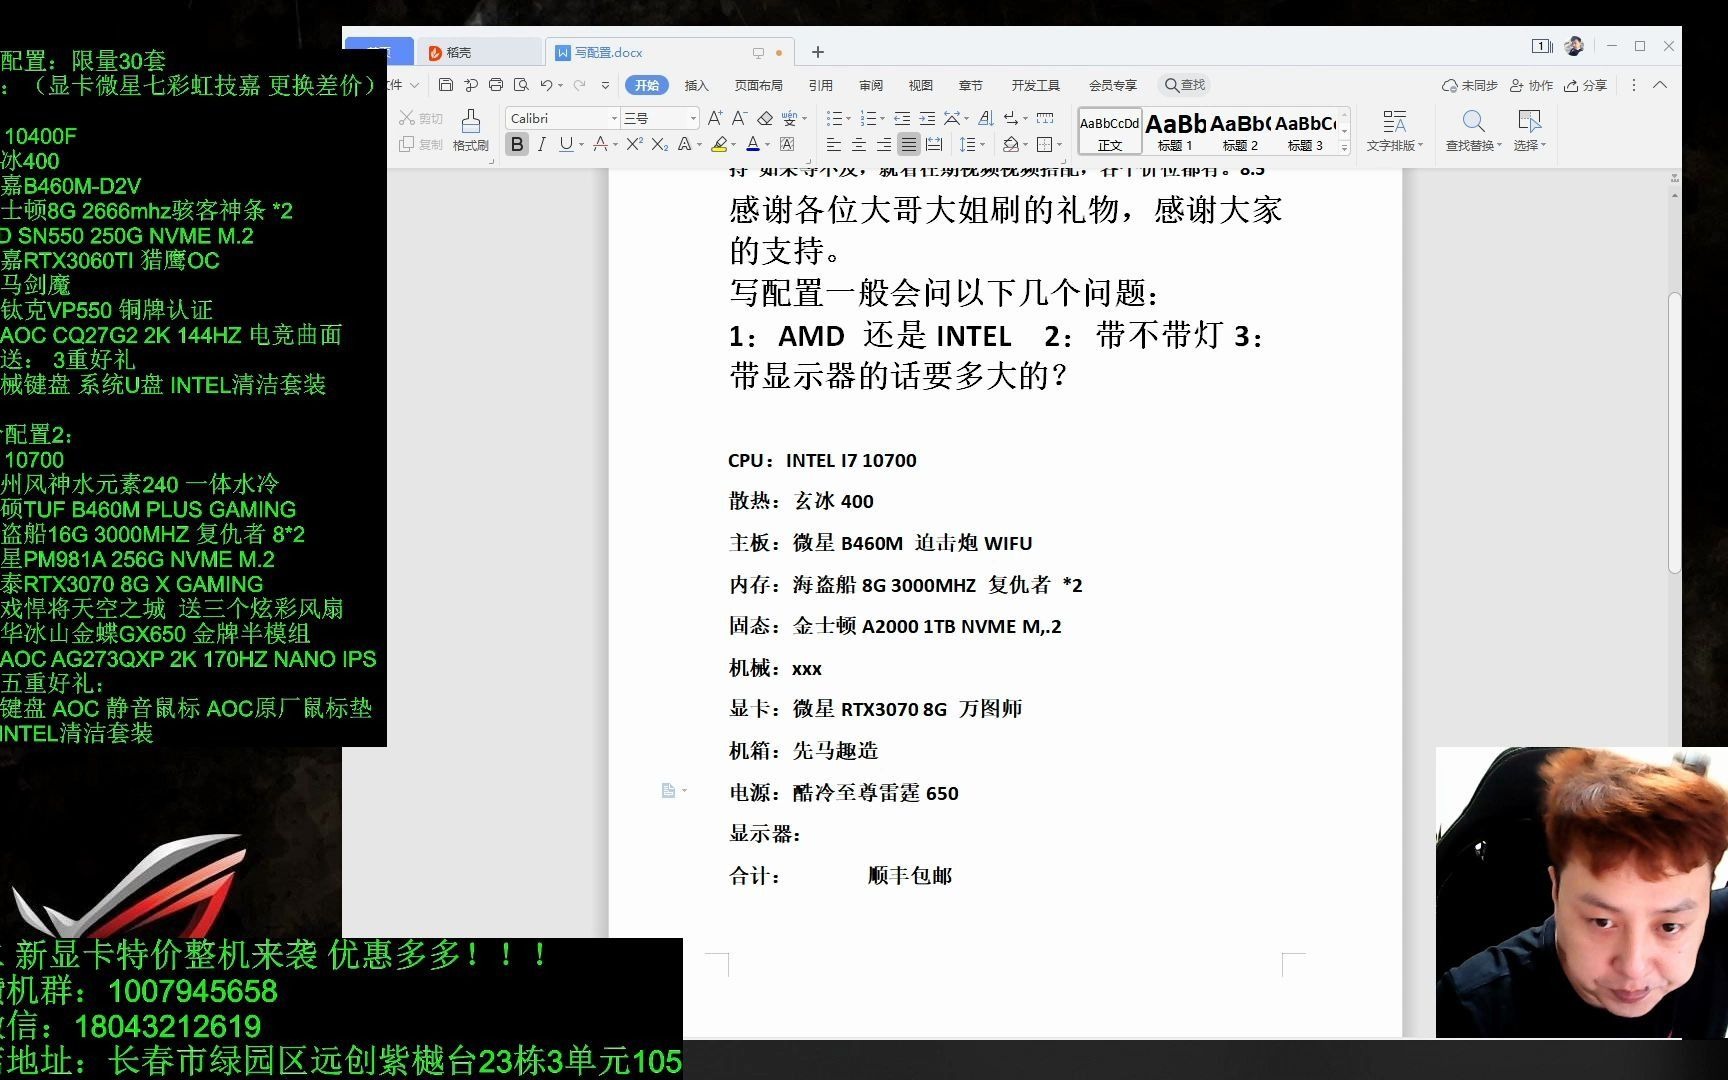The height and width of the screenshot is (1080, 1728).
Task: Click the 未同步 cloud sync button
Action: 1469,85
